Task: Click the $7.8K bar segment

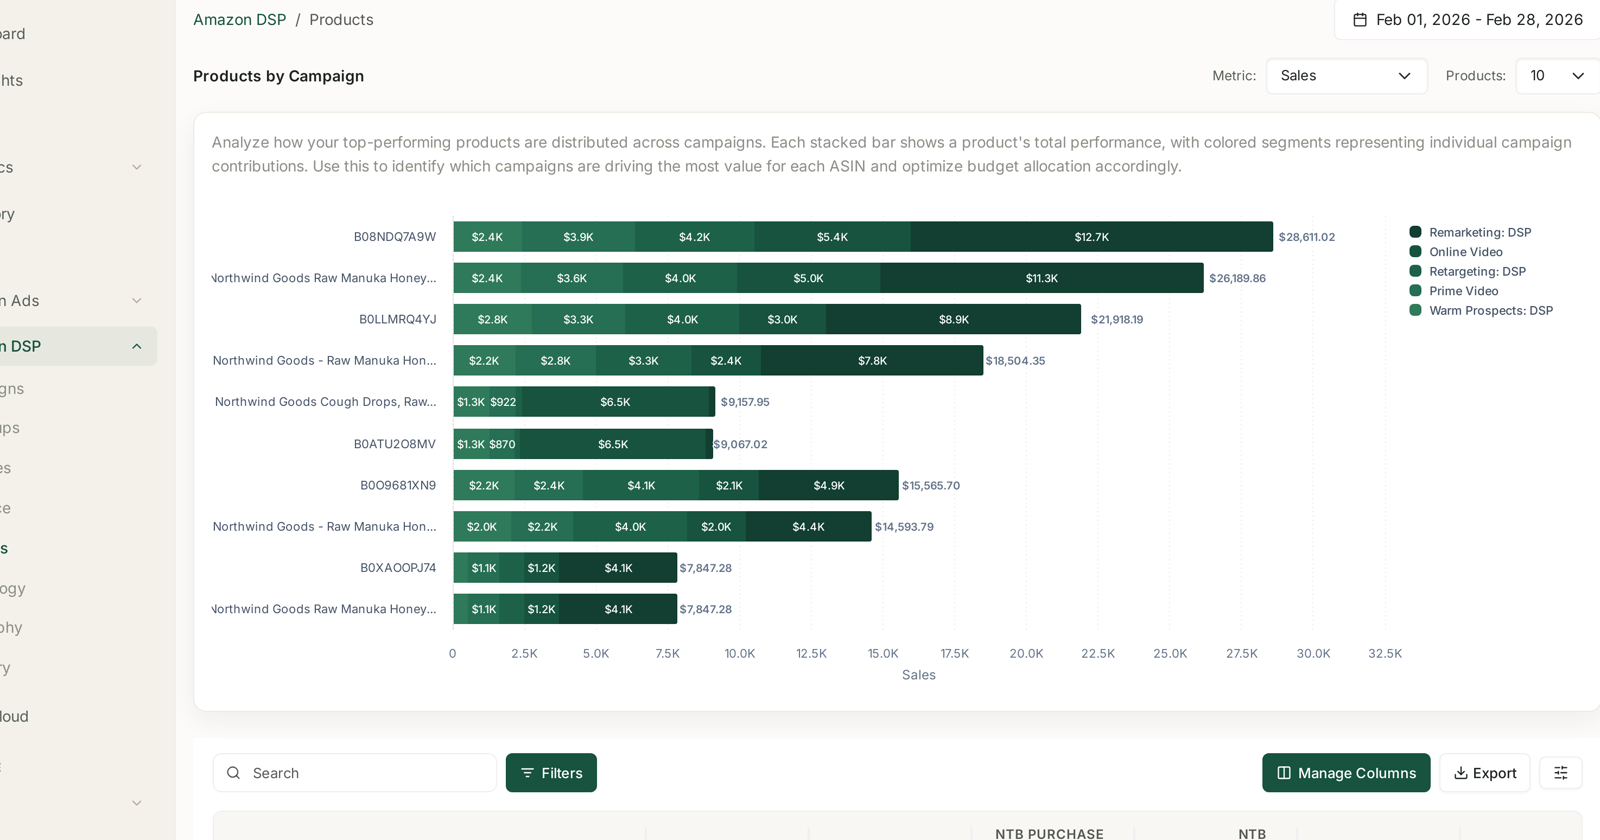Action: tap(872, 360)
